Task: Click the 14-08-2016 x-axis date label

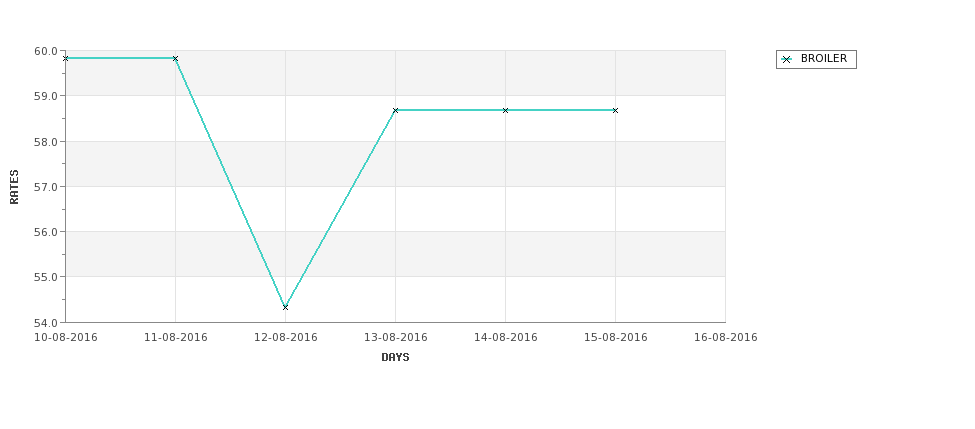Action: tap(506, 338)
